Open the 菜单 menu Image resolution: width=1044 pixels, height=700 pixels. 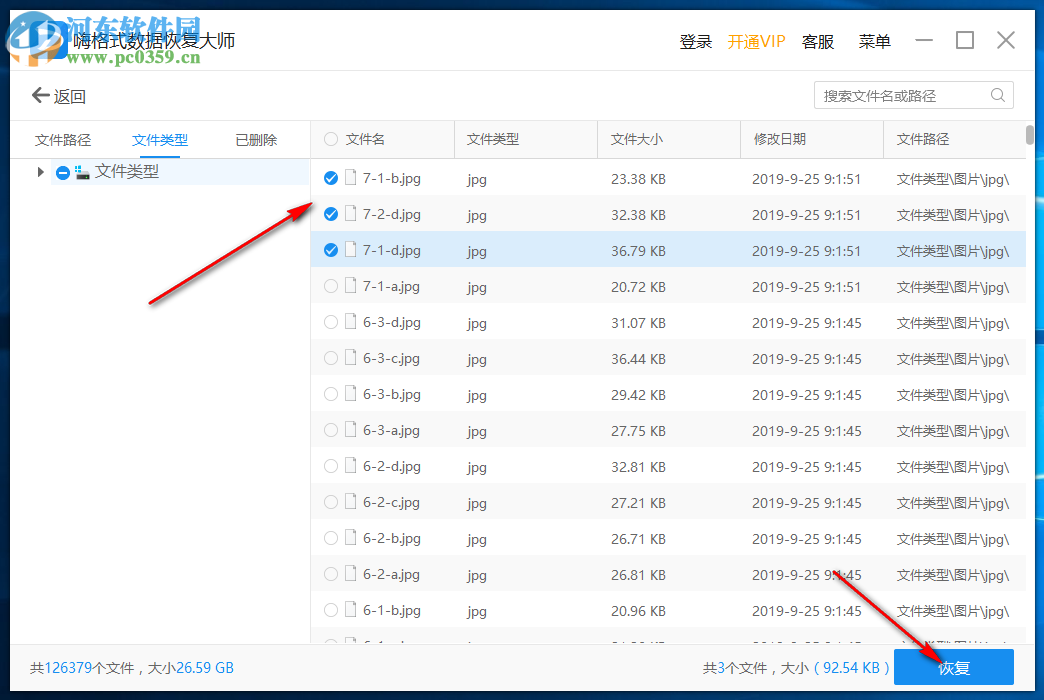pos(874,41)
